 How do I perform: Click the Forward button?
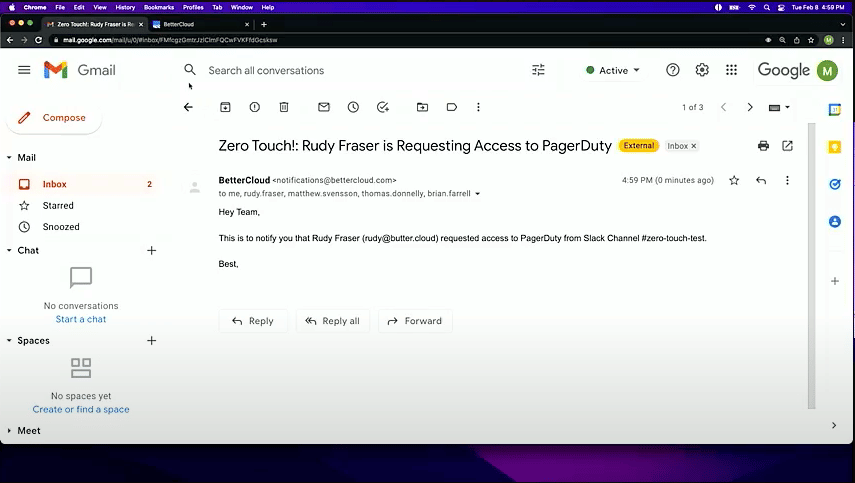click(x=415, y=321)
